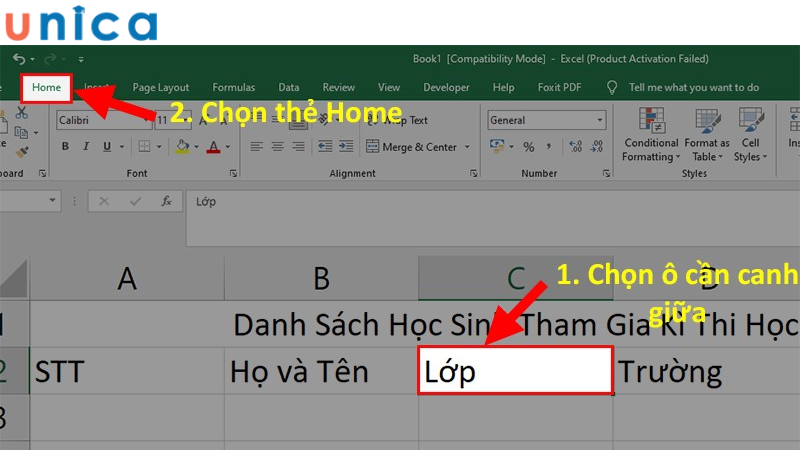Viewport: 800px width, 450px height.
Task: Open the Data ribbon tab
Action: (289, 88)
